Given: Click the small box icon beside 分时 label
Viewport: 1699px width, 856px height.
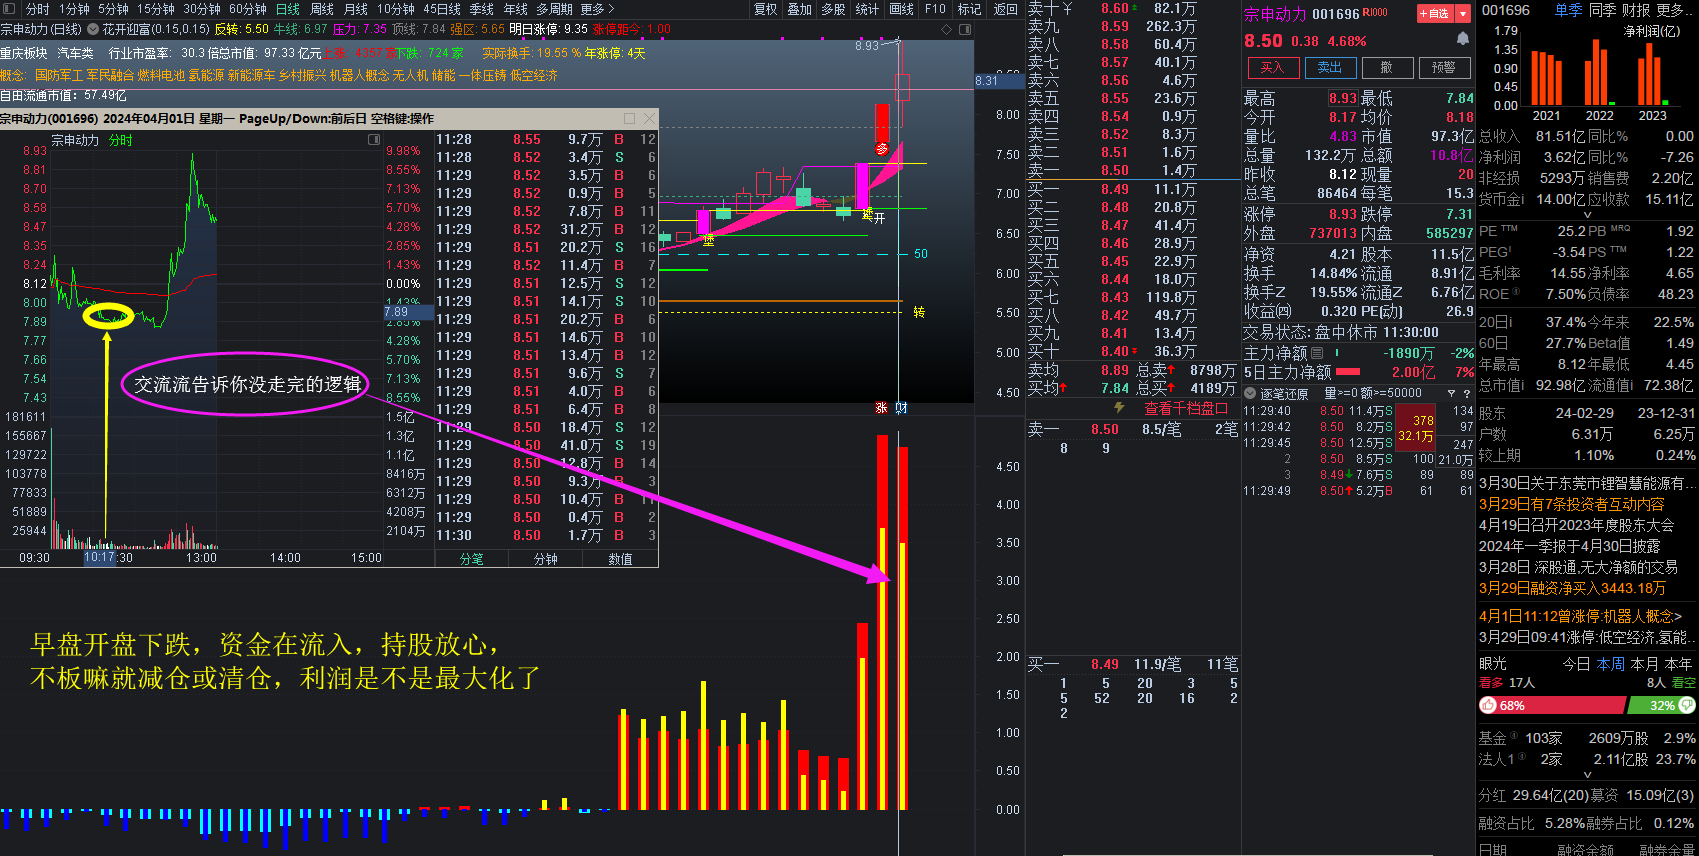Looking at the screenshot, I should [x=374, y=140].
